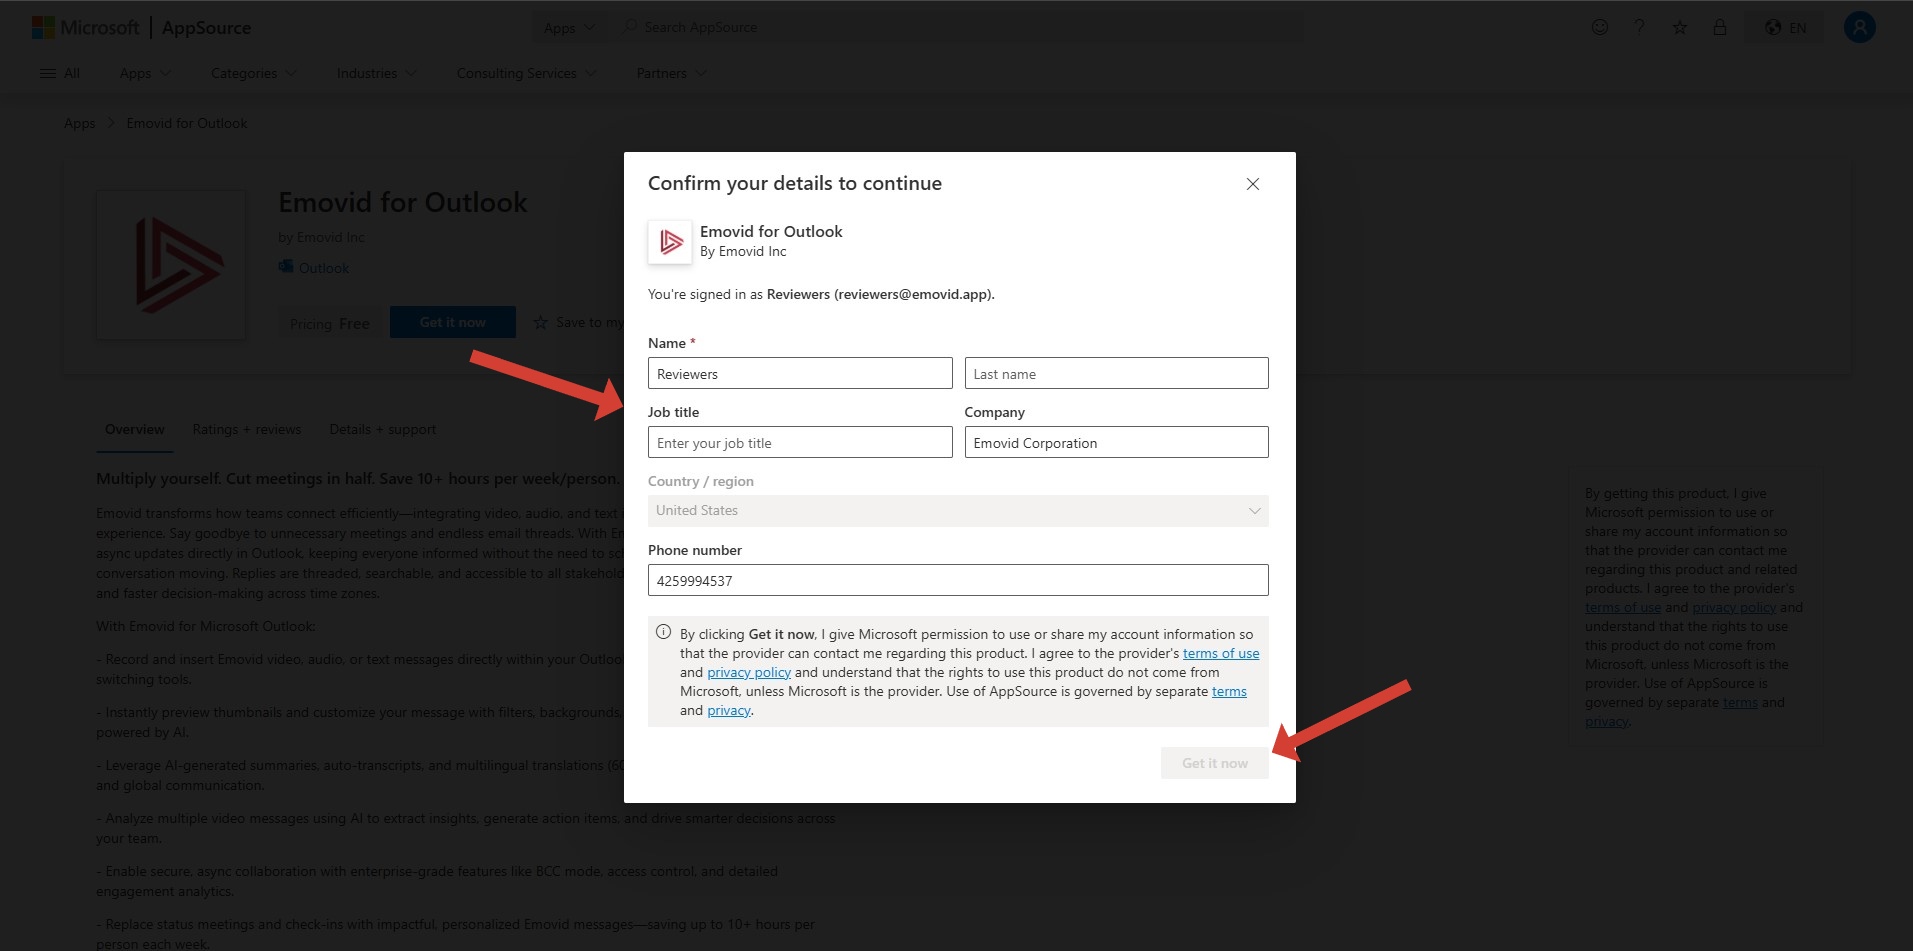Image resolution: width=1913 pixels, height=951 pixels.
Task: Click the Get it now confirmation button
Action: 1213,762
